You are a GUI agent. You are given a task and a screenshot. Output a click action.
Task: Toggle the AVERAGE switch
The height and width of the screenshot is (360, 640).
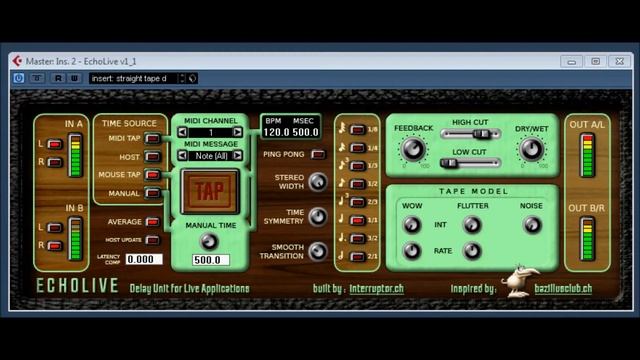point(153,222)
